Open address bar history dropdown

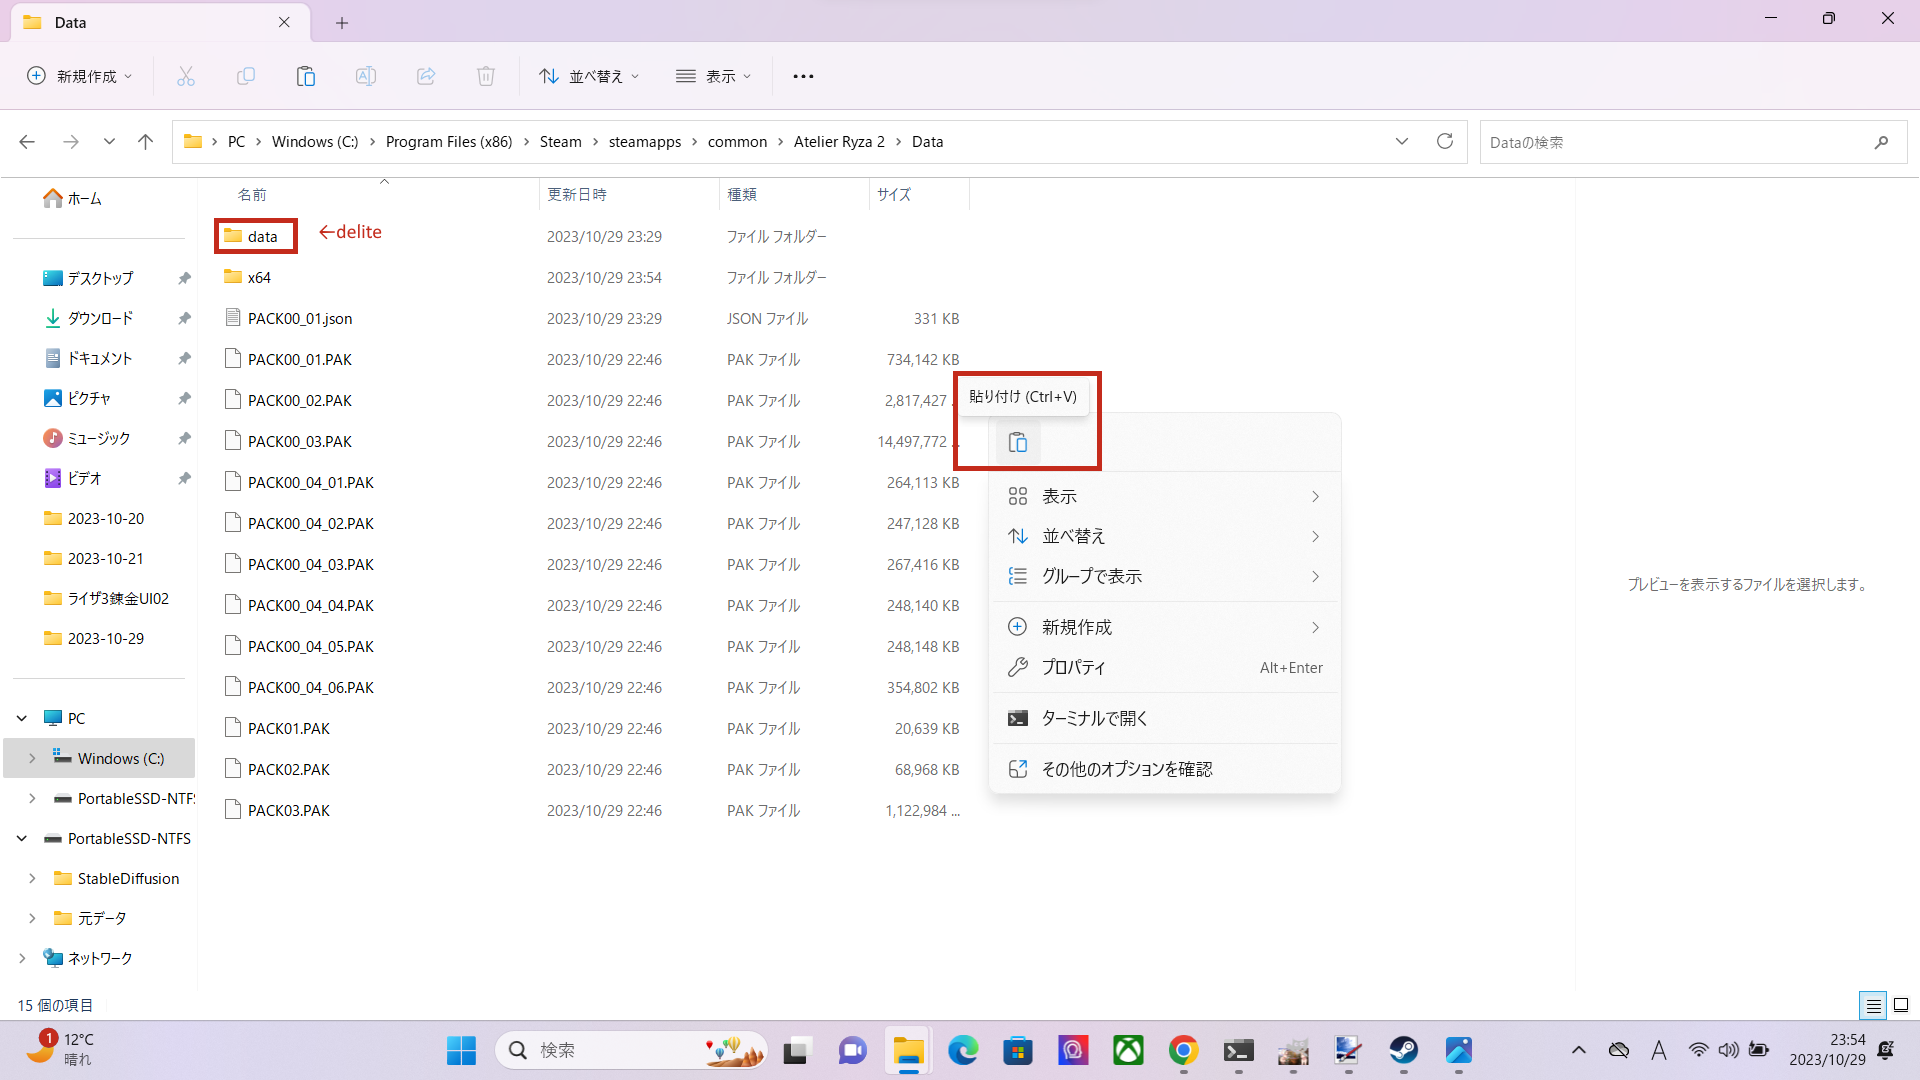tap(1402, 142)
